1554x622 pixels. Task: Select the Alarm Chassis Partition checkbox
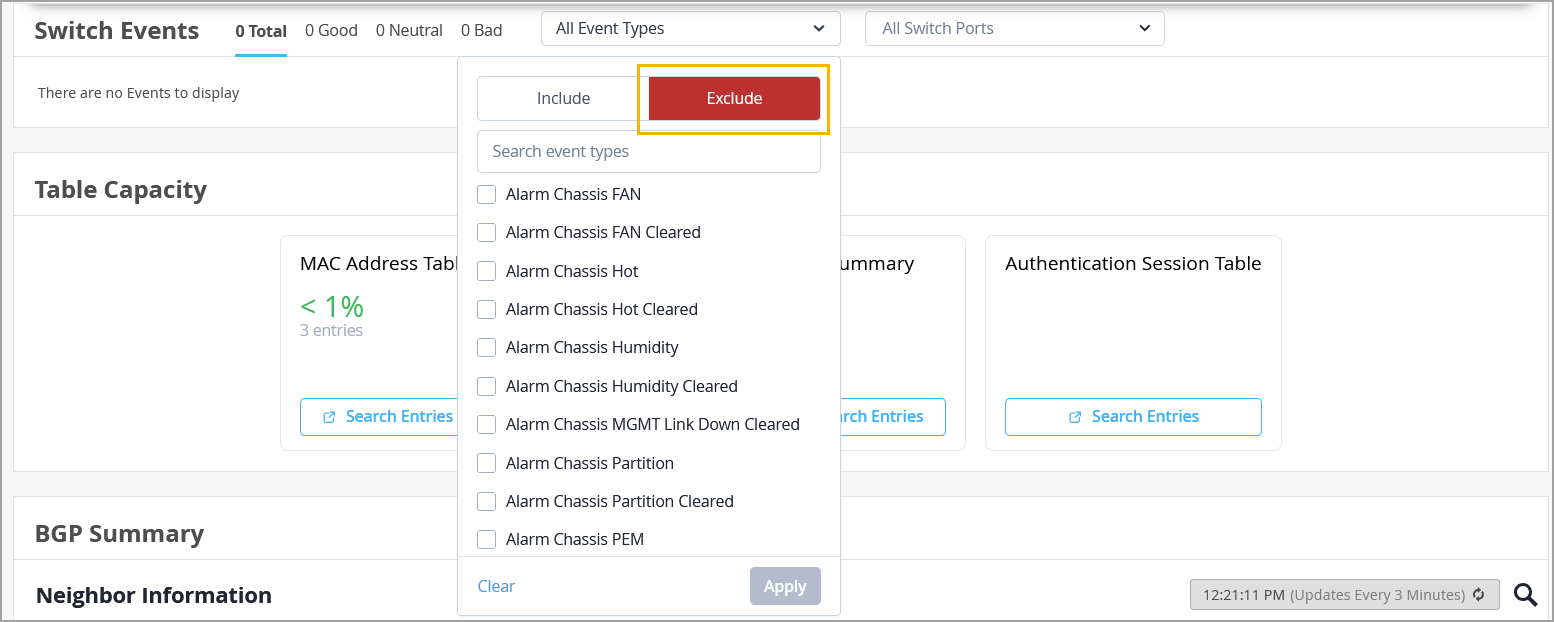coord(487,463)
